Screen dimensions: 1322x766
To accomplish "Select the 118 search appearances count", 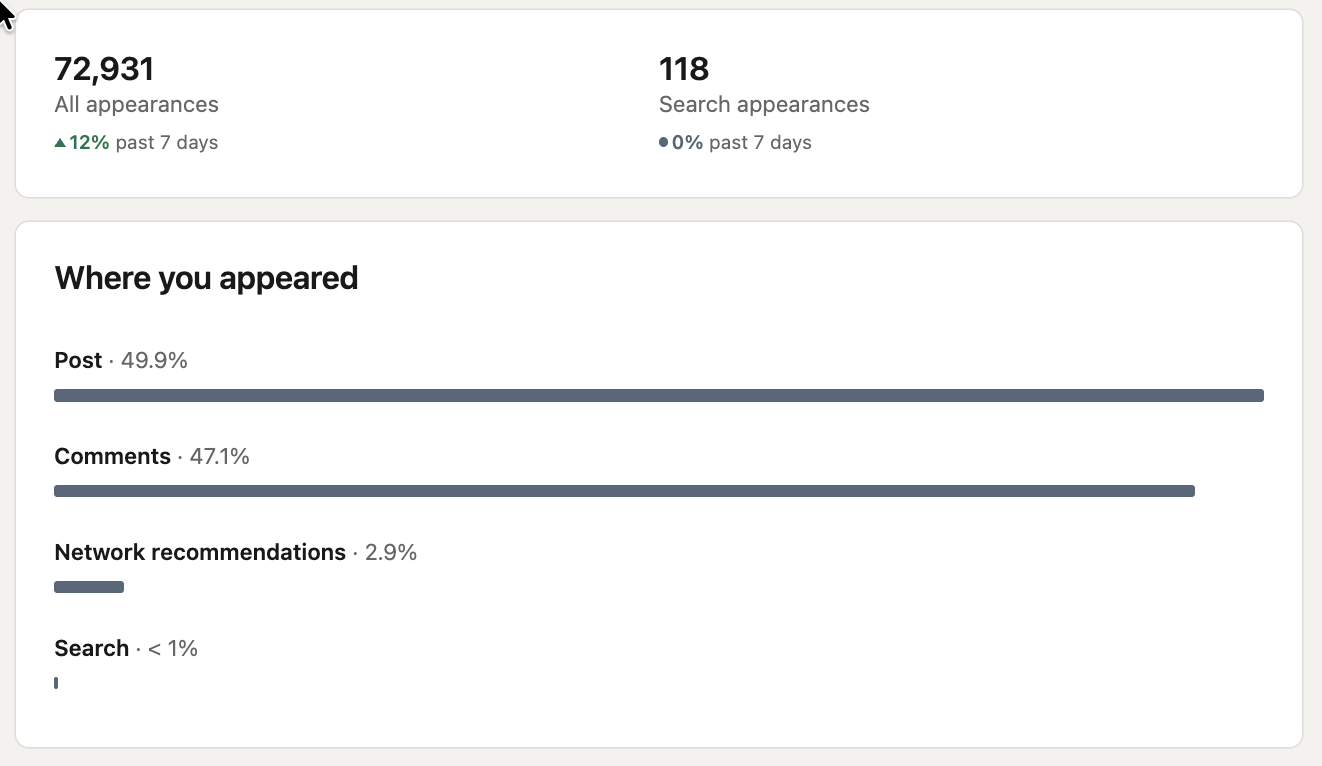I will pos(684,69).
